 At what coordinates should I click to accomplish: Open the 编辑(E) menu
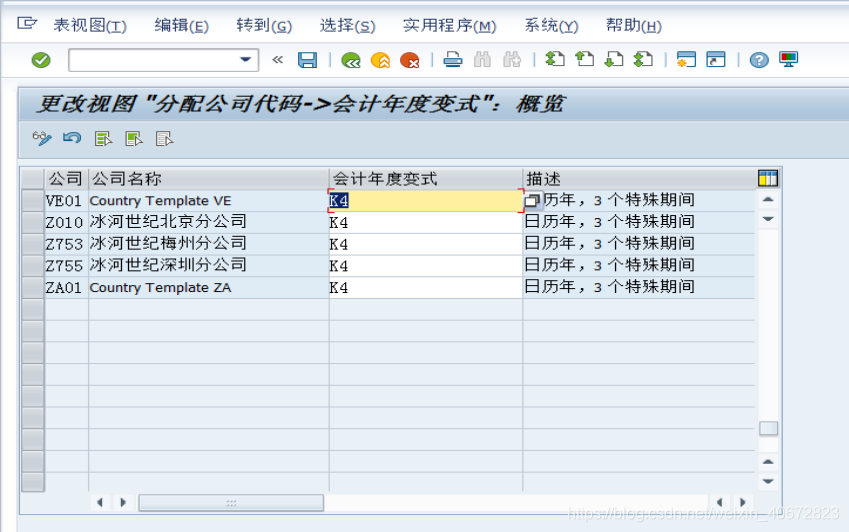[x=181, y=25]
